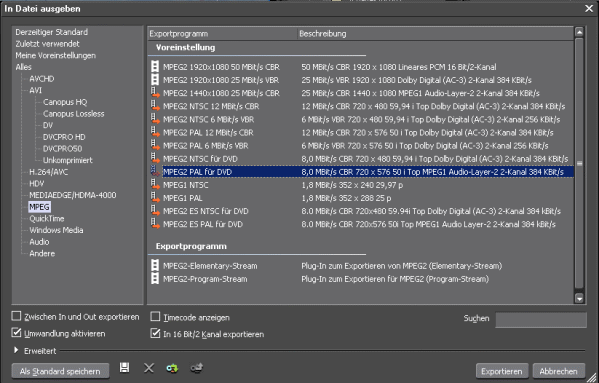This screenshot has width=599, height=383.
Task: Click icon of selected MPEG2 PAL für DVD
Action: (155, 172)
